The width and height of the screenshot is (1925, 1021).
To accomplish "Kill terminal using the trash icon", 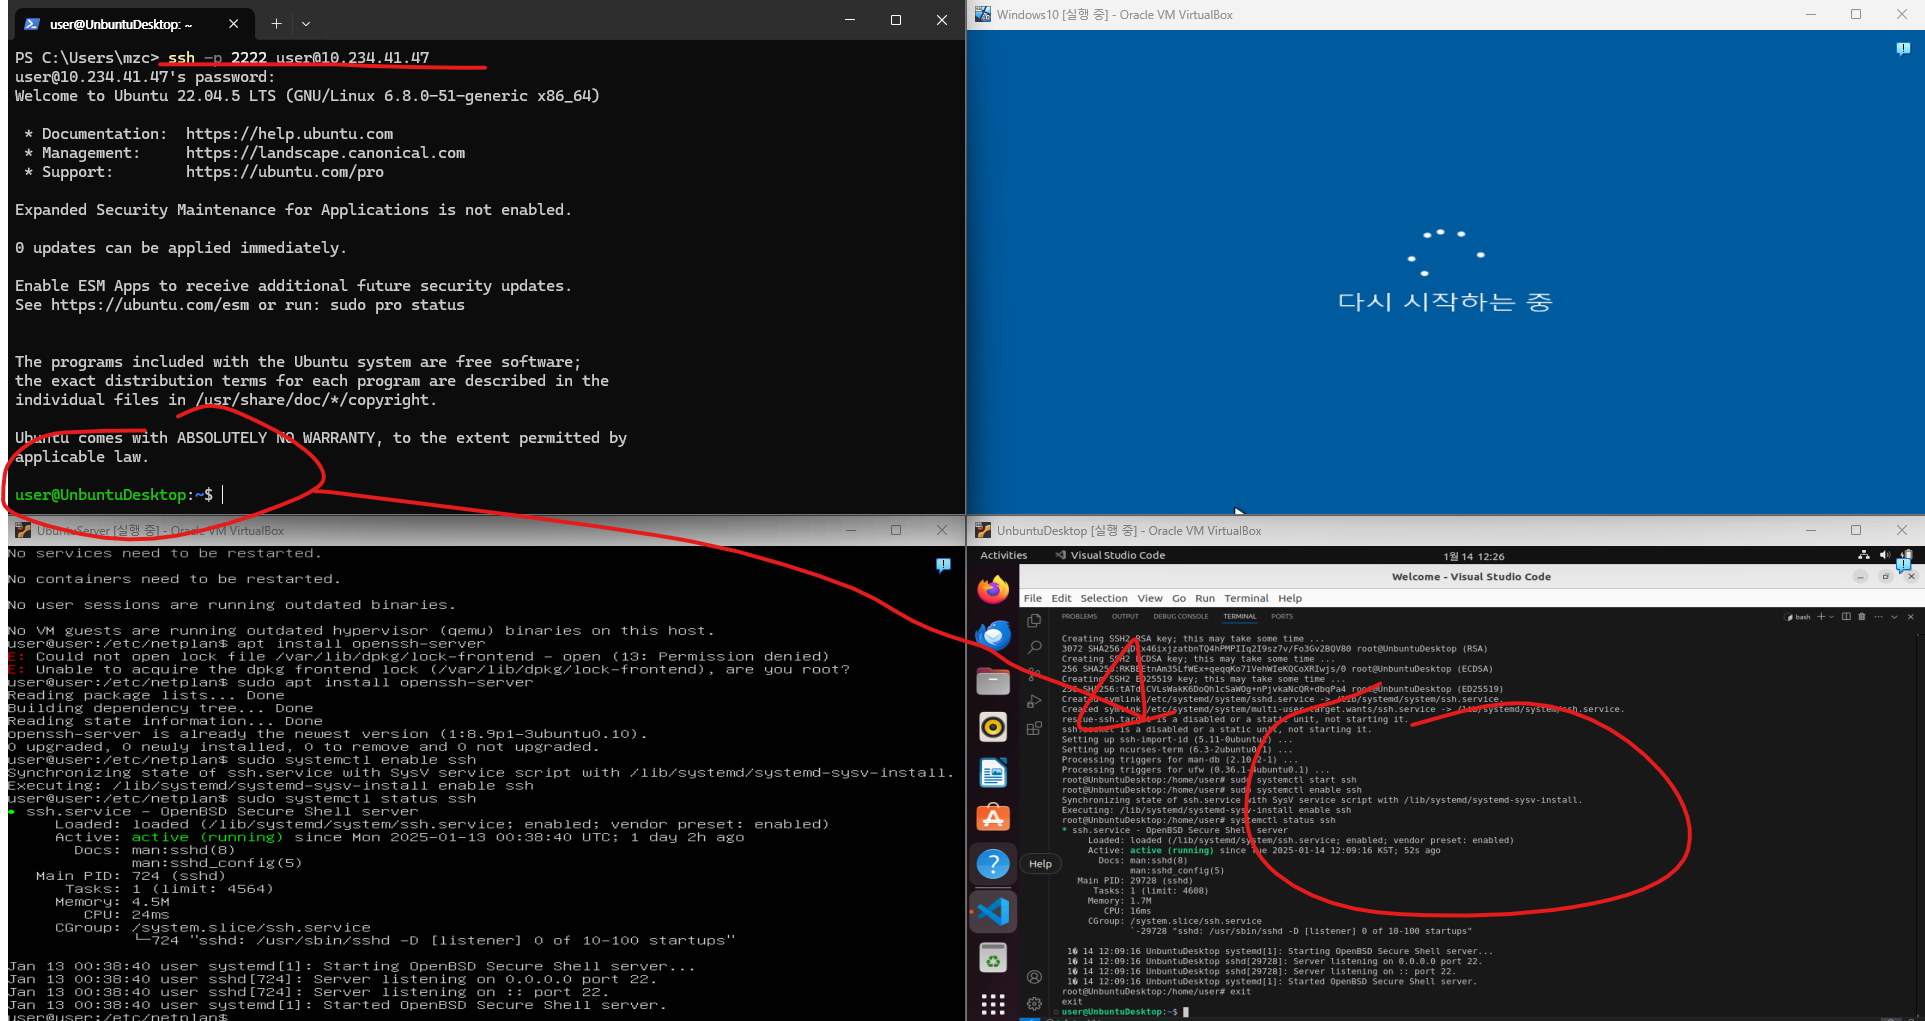I will point(1861,617).
